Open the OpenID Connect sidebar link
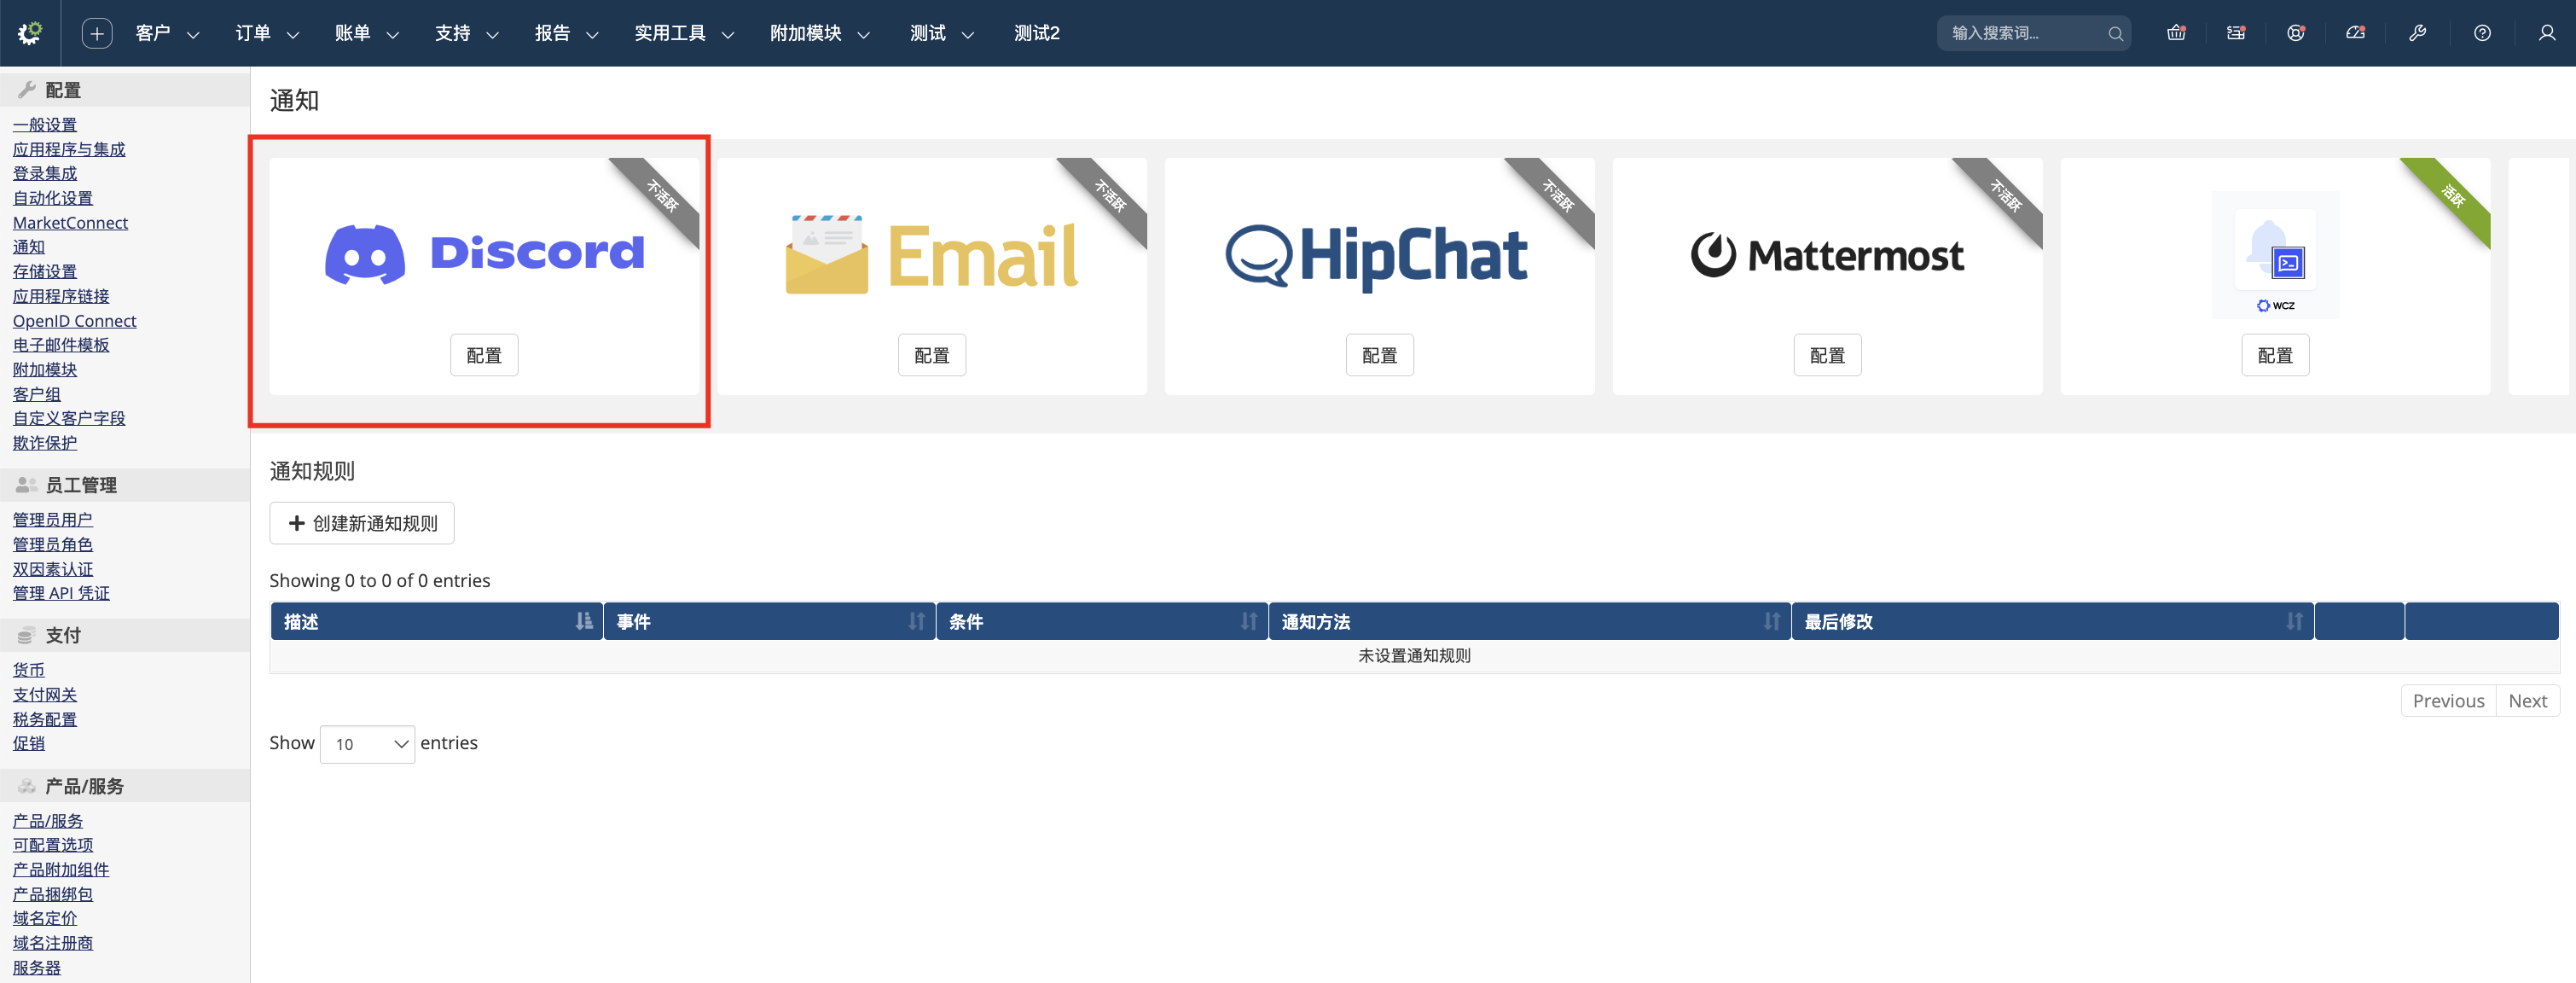The height and width of the screenshot is (983, 2576). pos(75,321)
